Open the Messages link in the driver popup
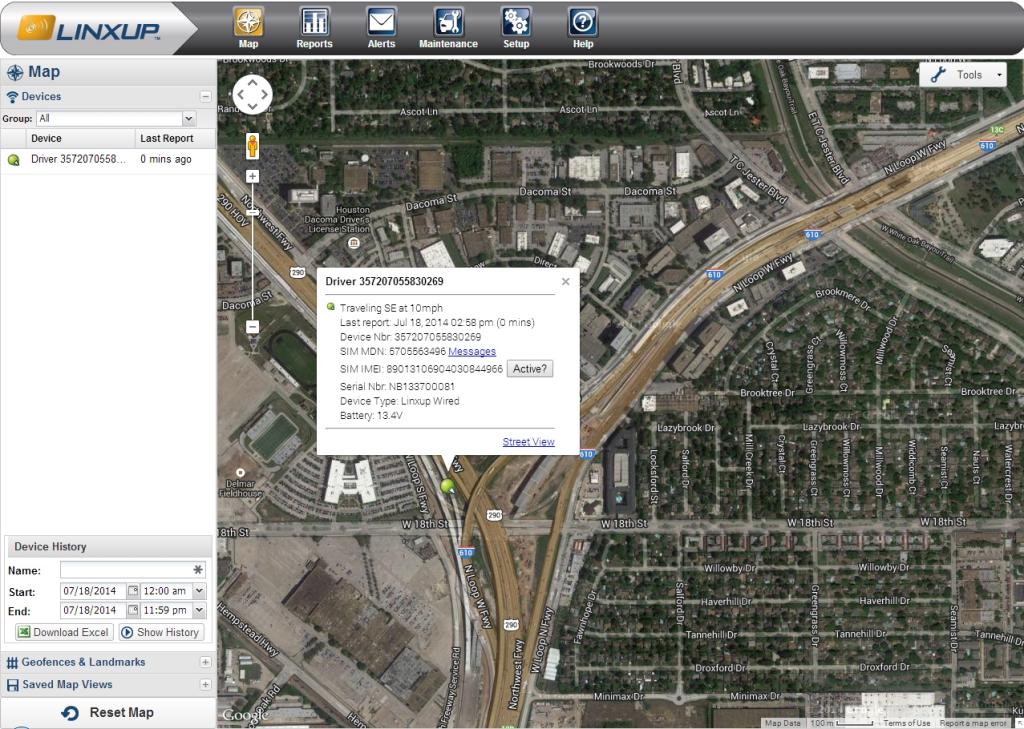This screenshot has width=1024, height=729. coord(471,351)
